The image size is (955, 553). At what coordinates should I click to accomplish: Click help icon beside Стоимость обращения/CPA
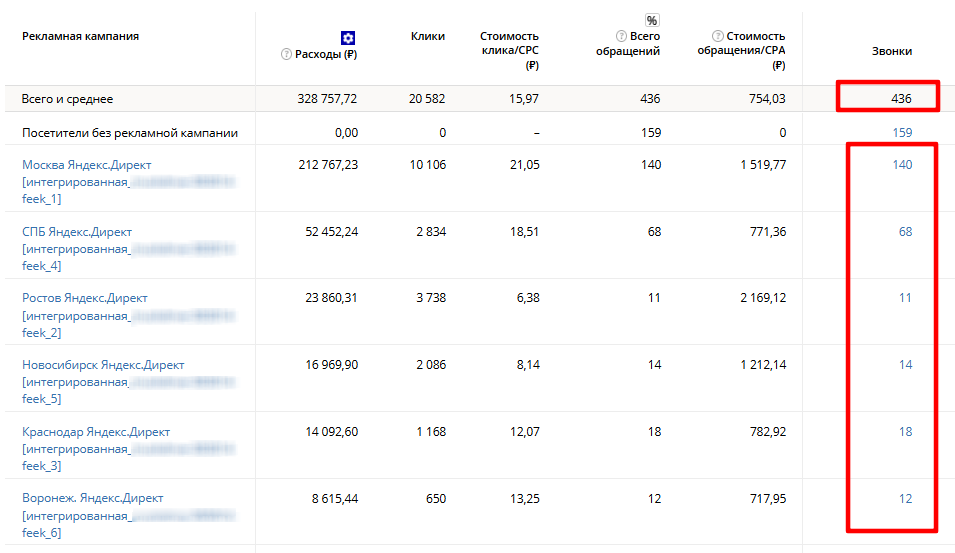pos(717,37)
